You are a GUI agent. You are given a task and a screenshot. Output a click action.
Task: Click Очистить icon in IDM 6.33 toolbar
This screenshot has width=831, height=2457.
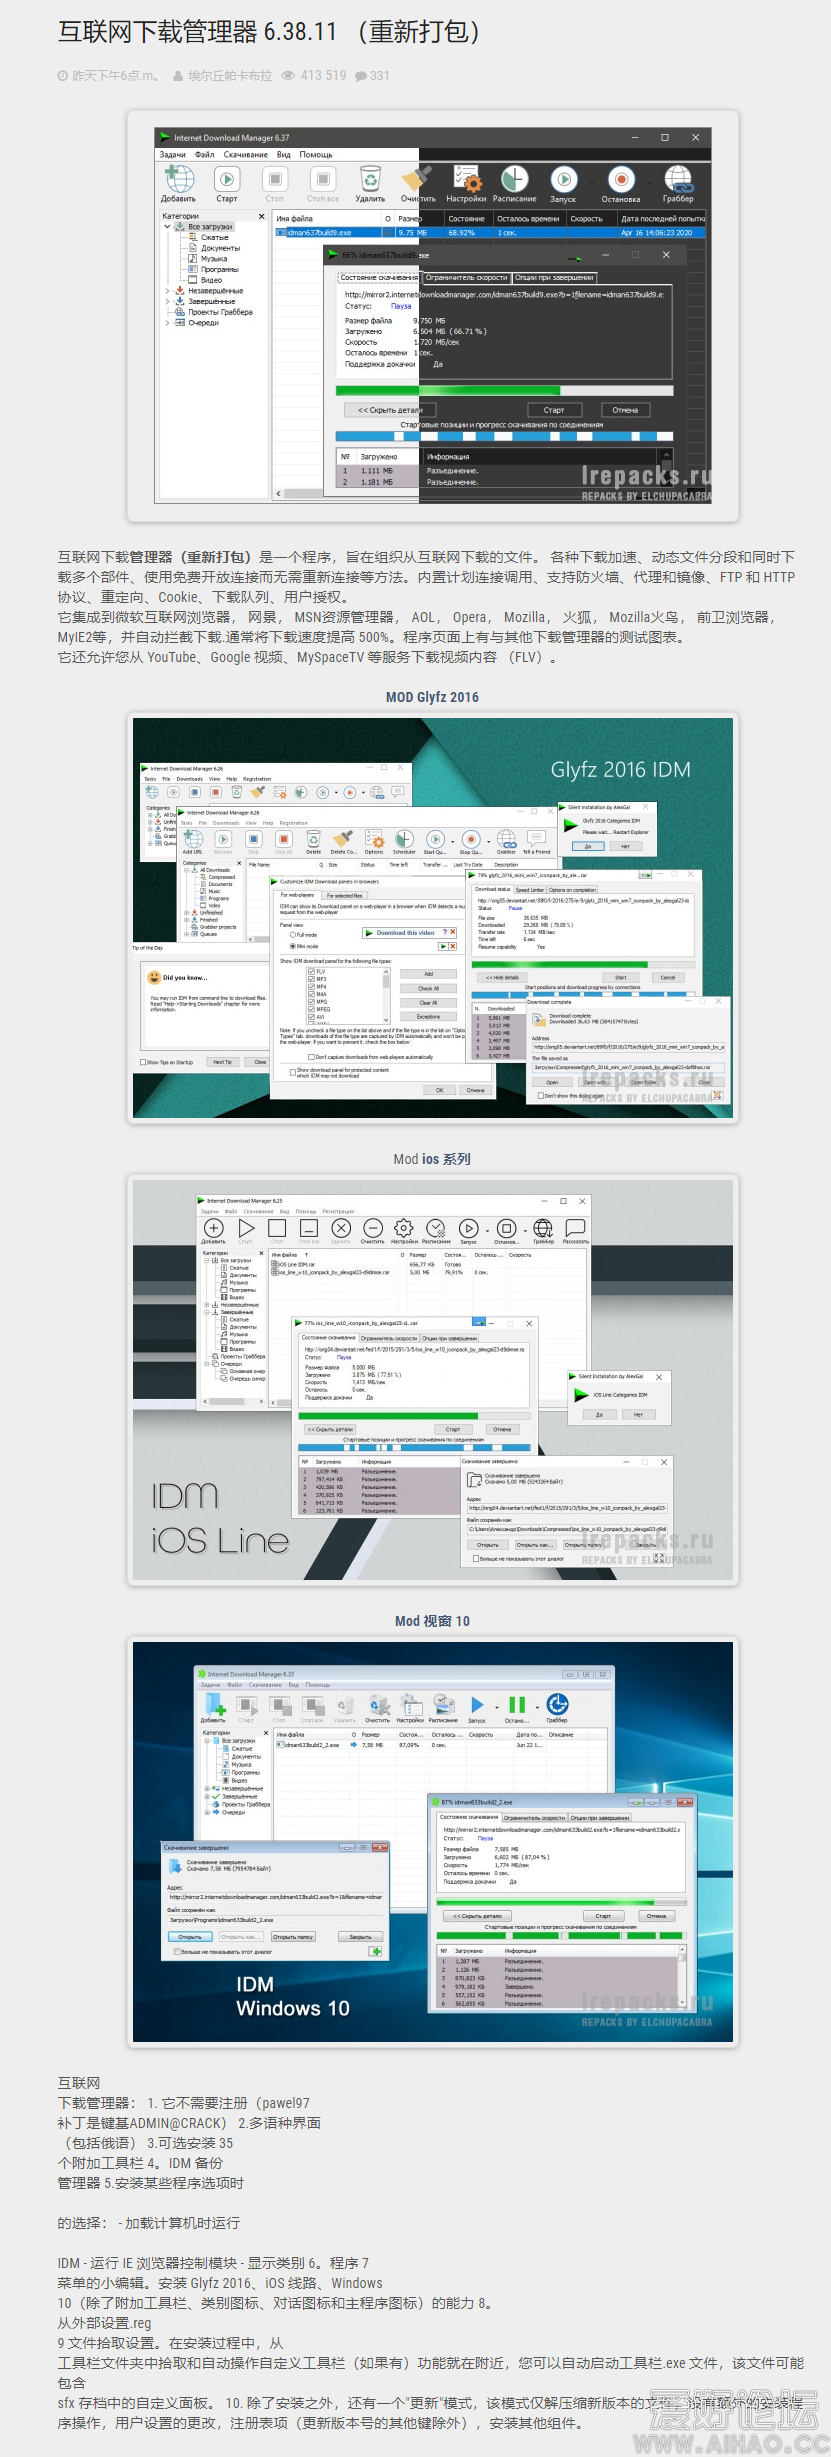(378, 1704)
